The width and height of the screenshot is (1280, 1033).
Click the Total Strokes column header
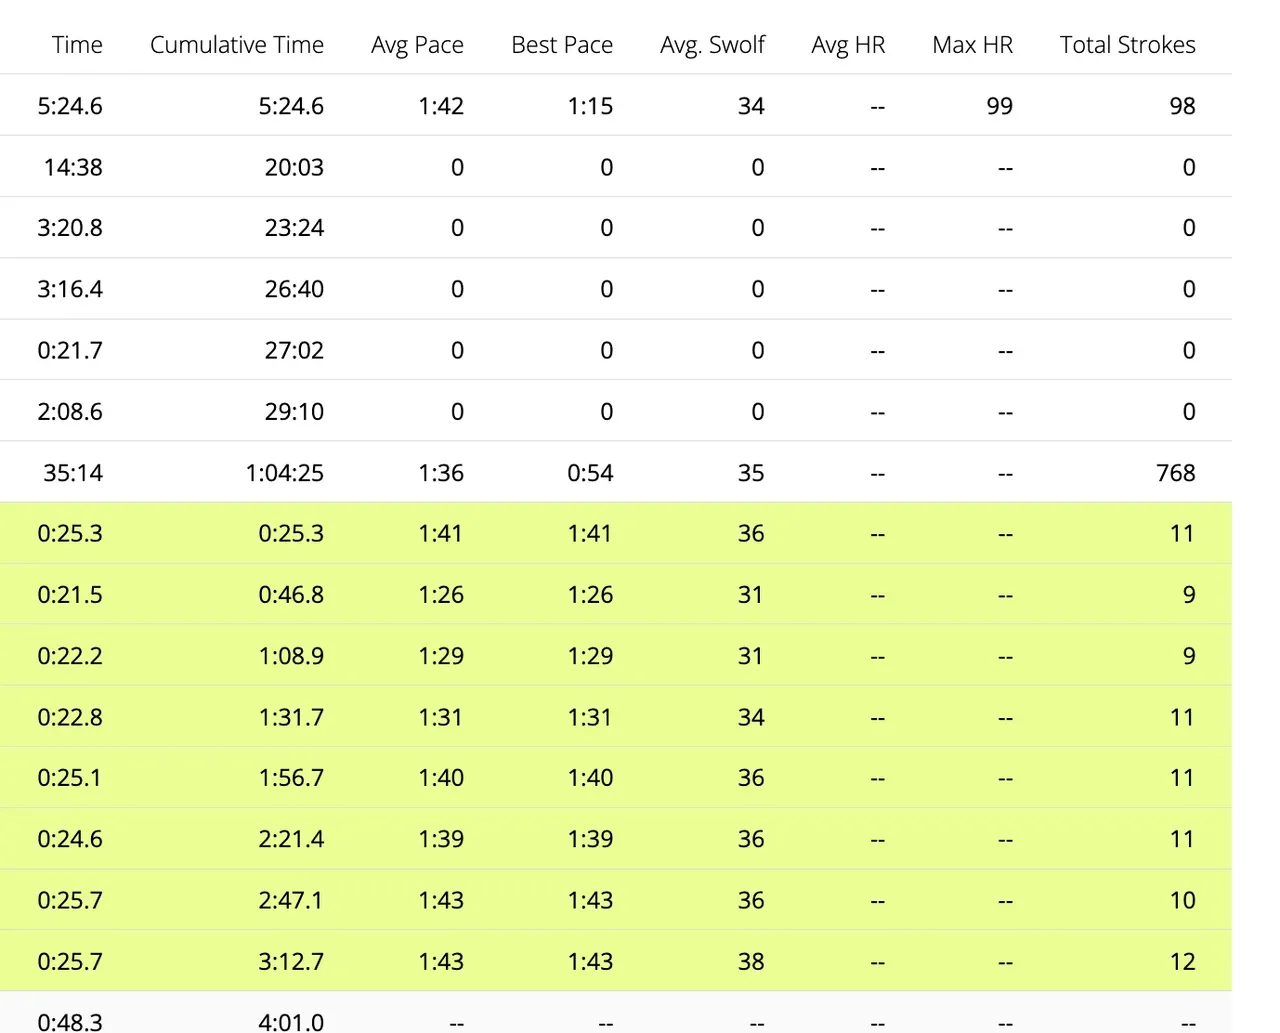[1127, 45]
